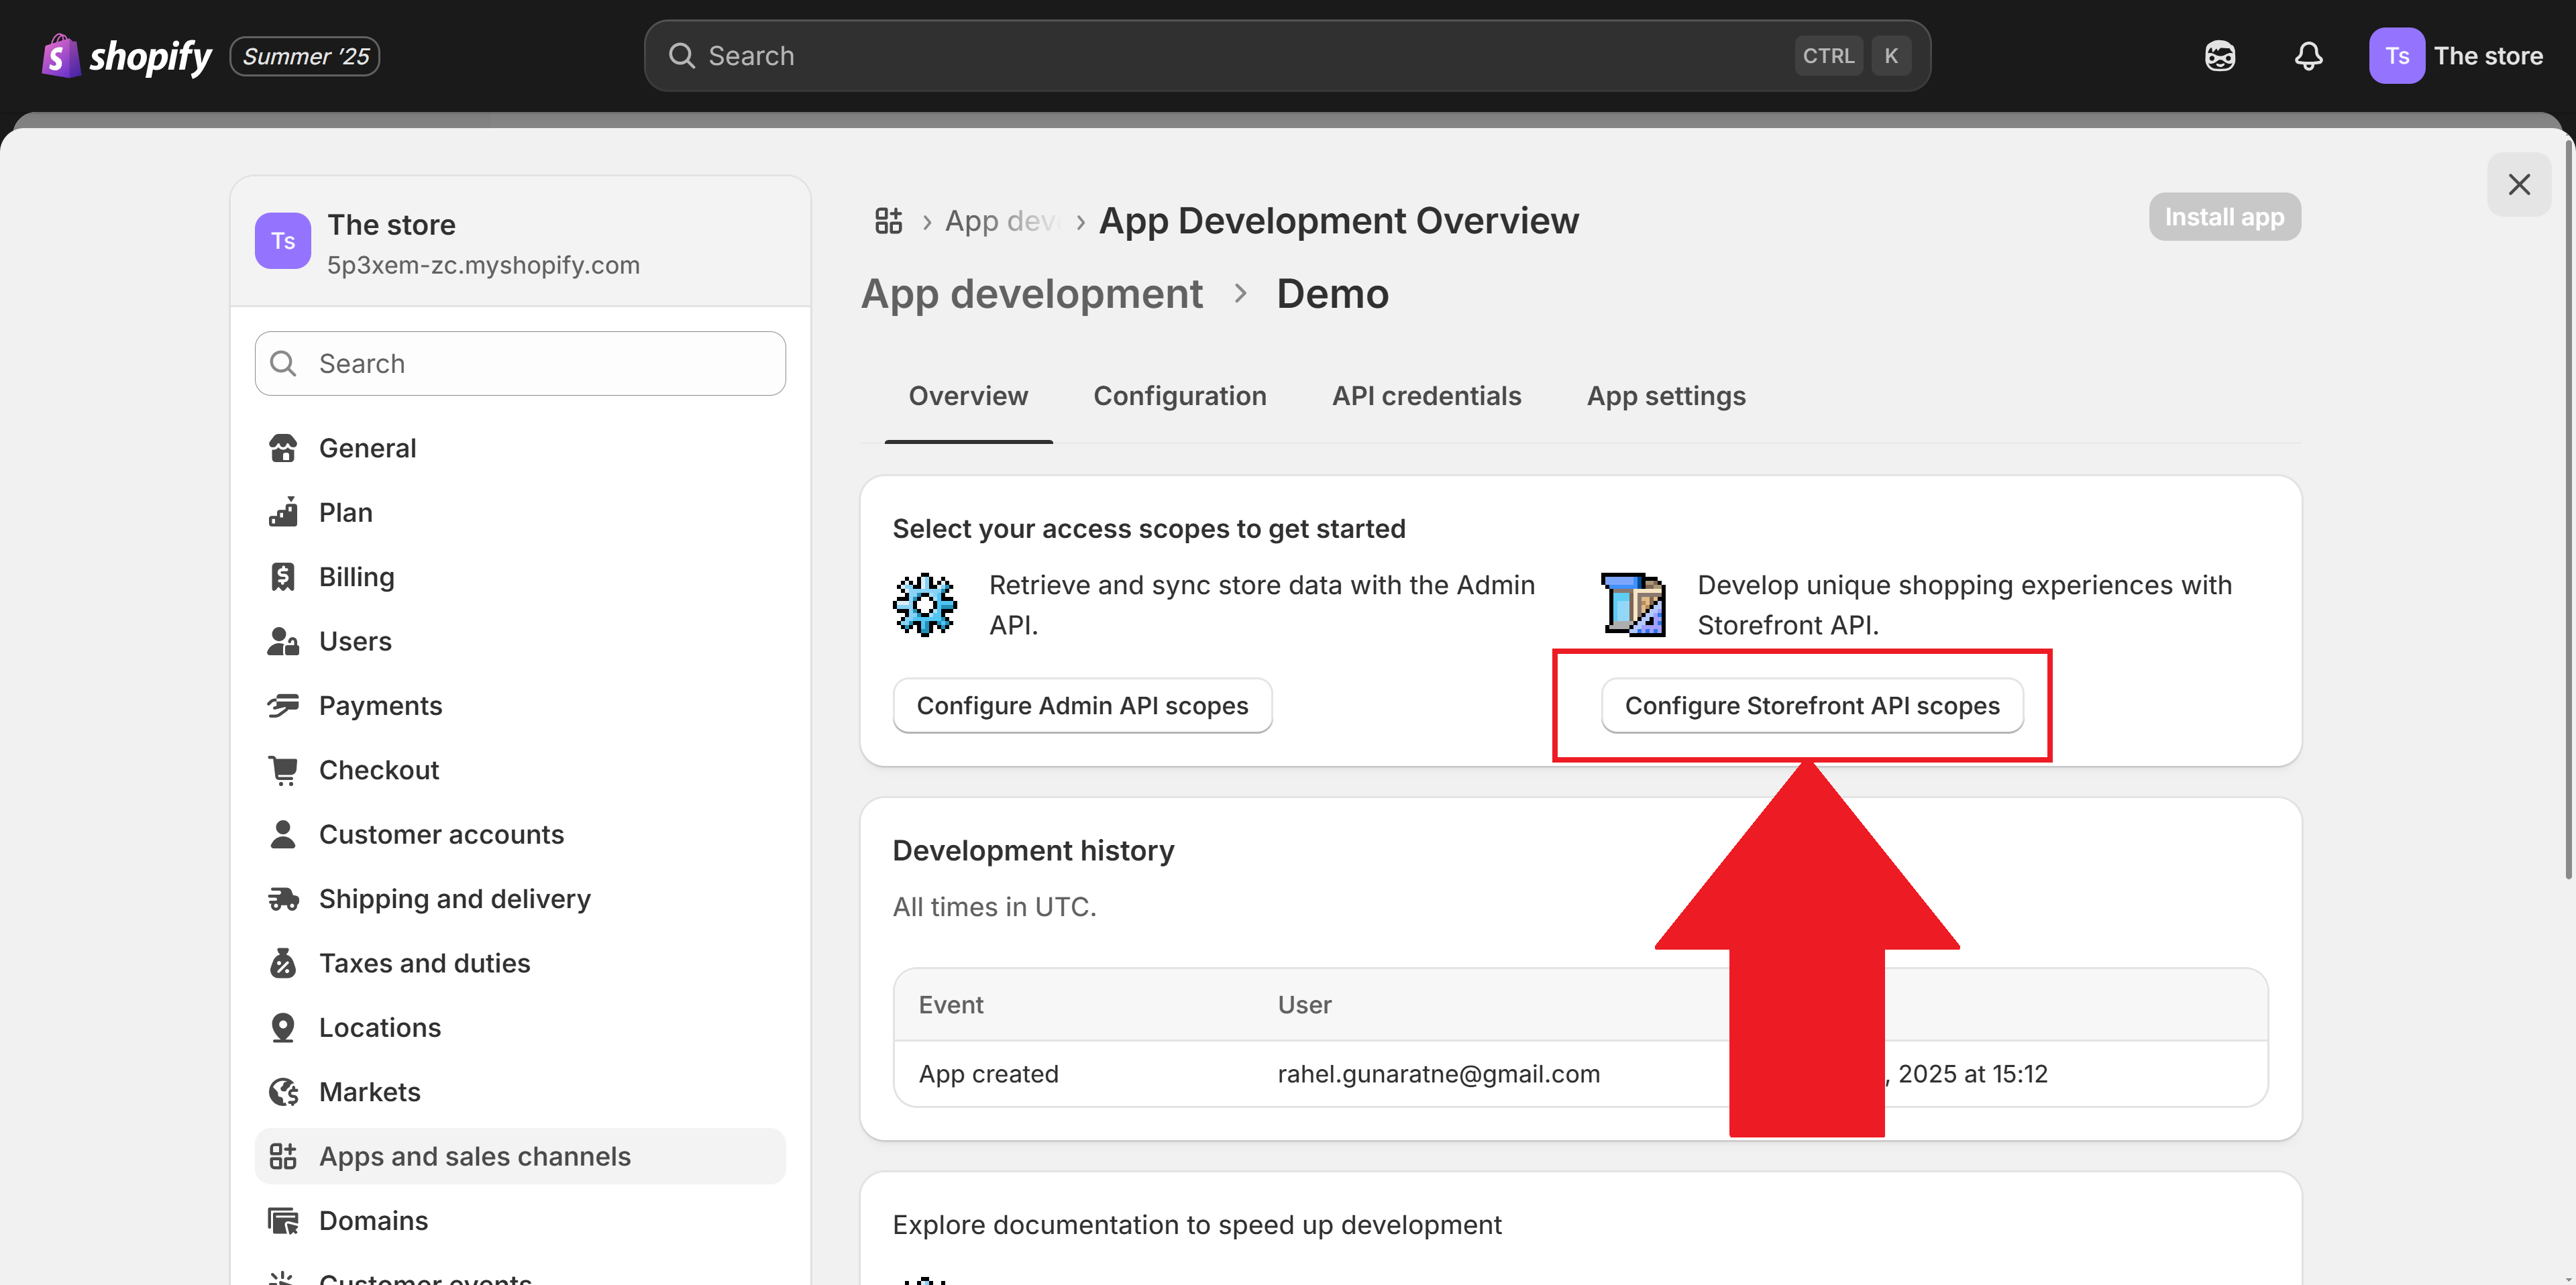Open Billing from the sidebar
Viewport: 2576px width, 1285px height.
356,576
